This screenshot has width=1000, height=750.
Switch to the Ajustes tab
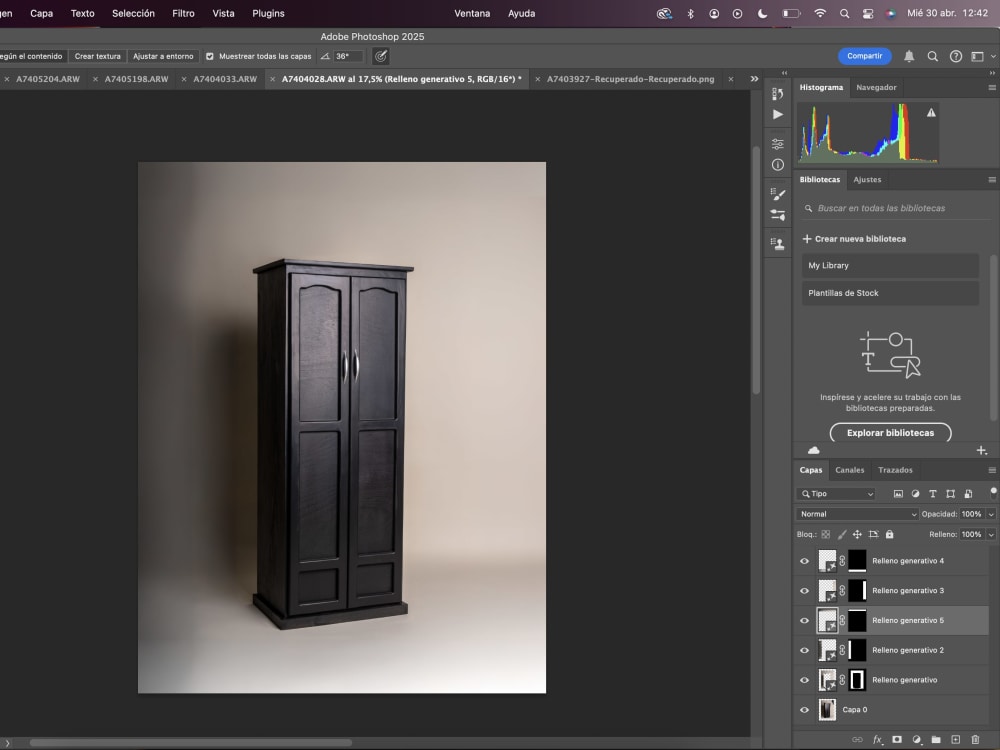click(867, 180)
